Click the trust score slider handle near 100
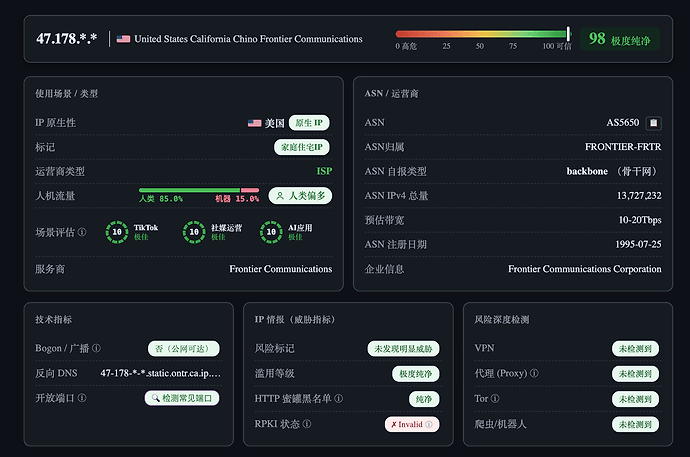Viewport: 690px width, 457px height. click(568, 33)
